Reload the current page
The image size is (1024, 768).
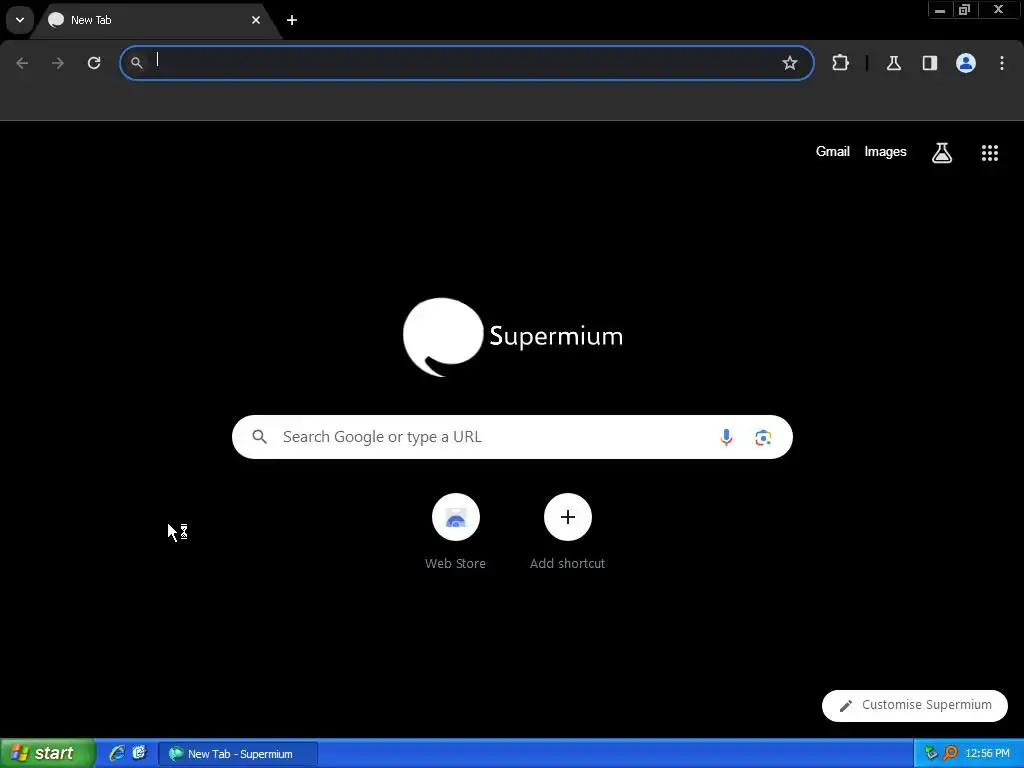[x=94, y=63]
